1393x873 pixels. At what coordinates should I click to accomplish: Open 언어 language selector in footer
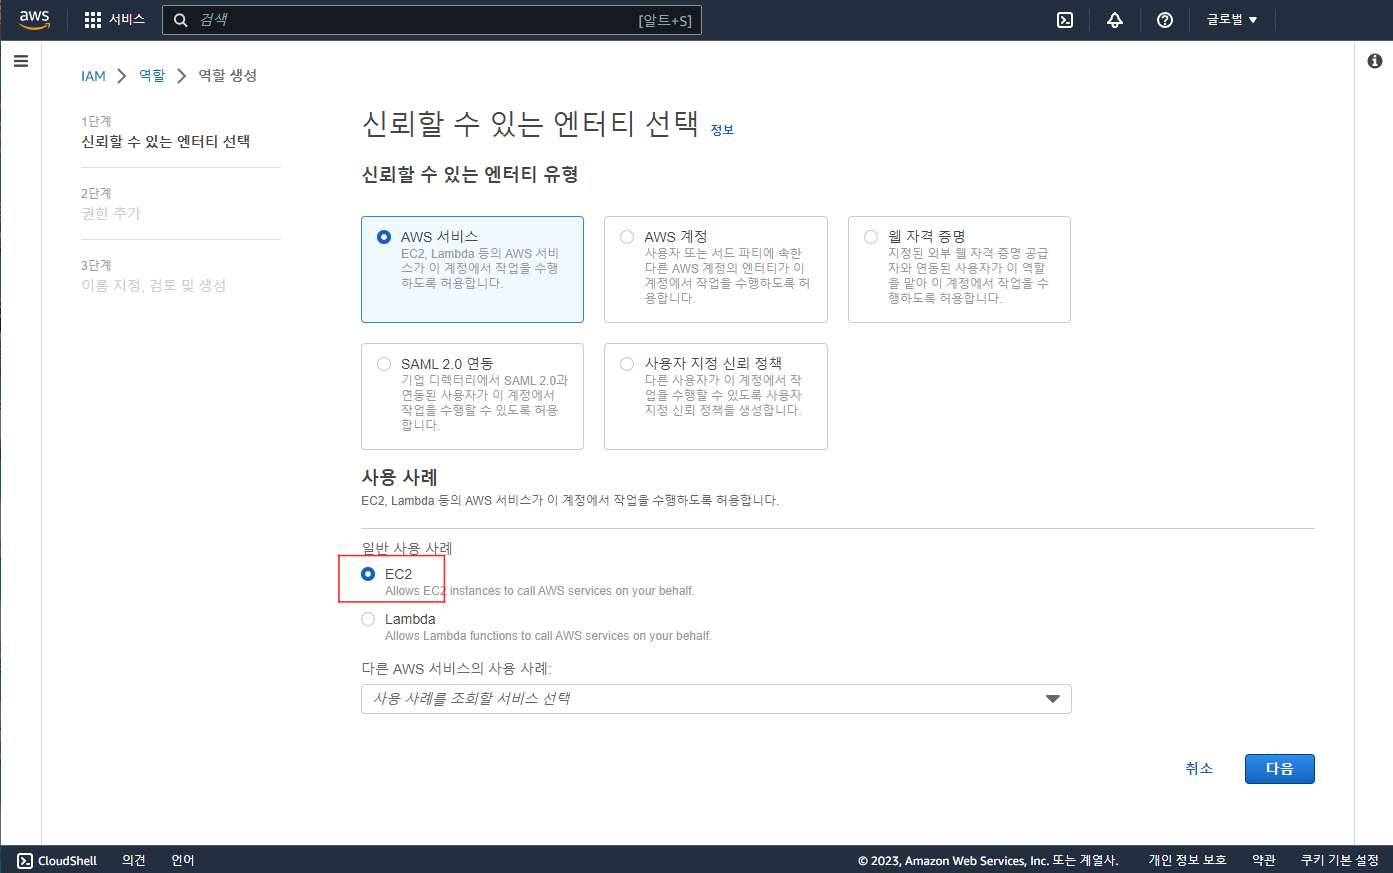tap(183, 860)
